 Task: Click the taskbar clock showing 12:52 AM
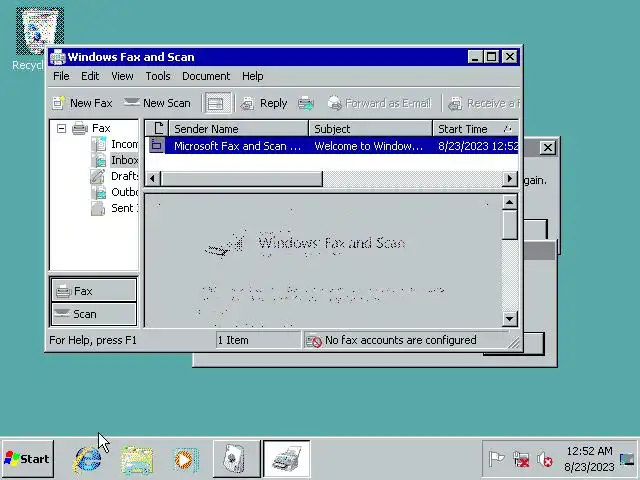point(589,459)
